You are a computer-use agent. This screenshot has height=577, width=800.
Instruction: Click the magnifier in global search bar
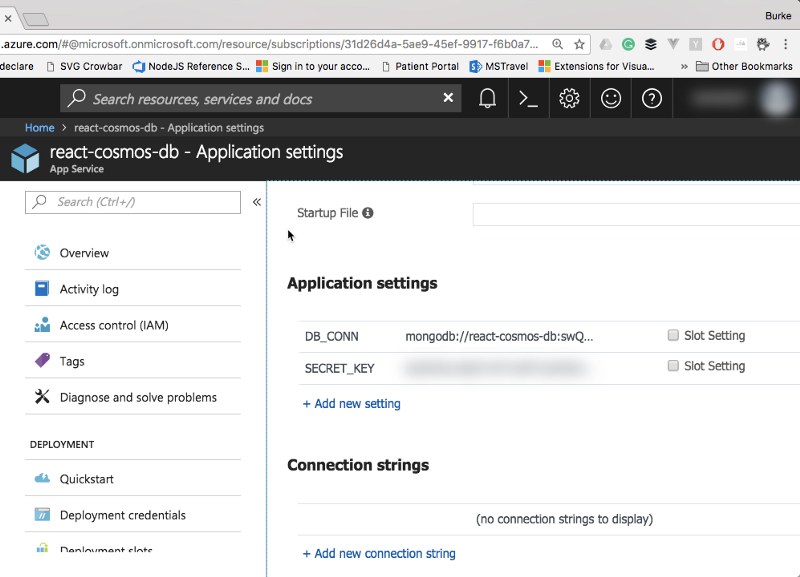(77, 98)
